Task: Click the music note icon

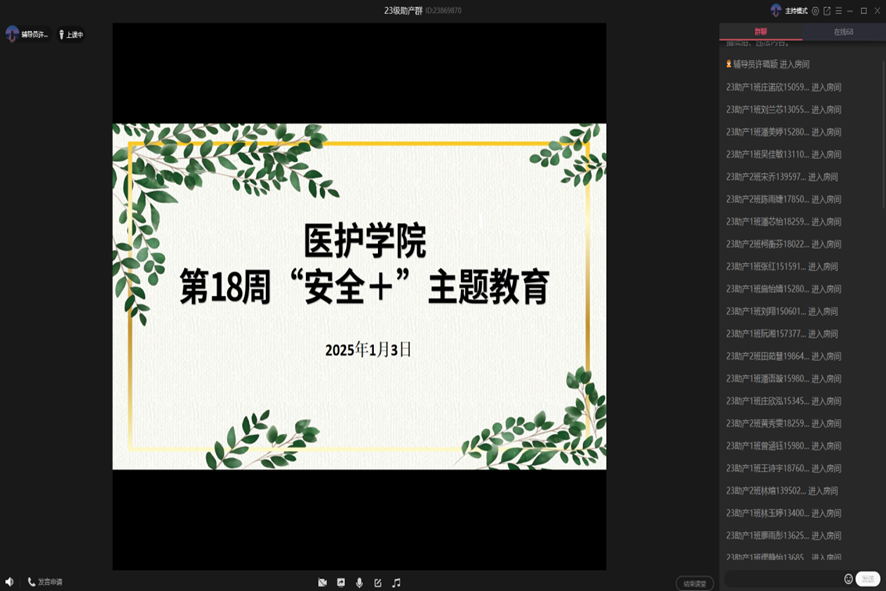Action: pos(396,582)
